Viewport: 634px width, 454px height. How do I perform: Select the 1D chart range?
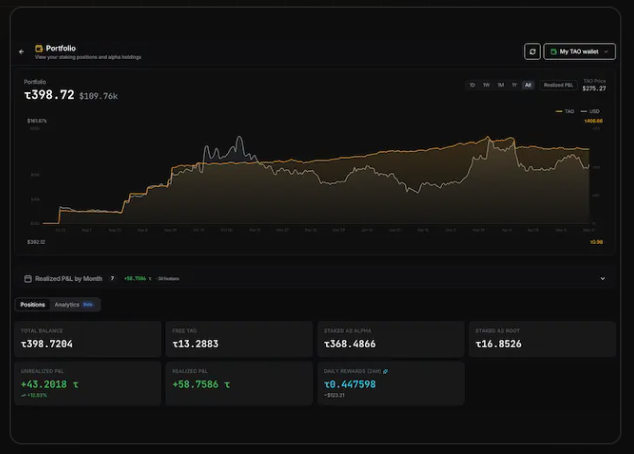472,85
